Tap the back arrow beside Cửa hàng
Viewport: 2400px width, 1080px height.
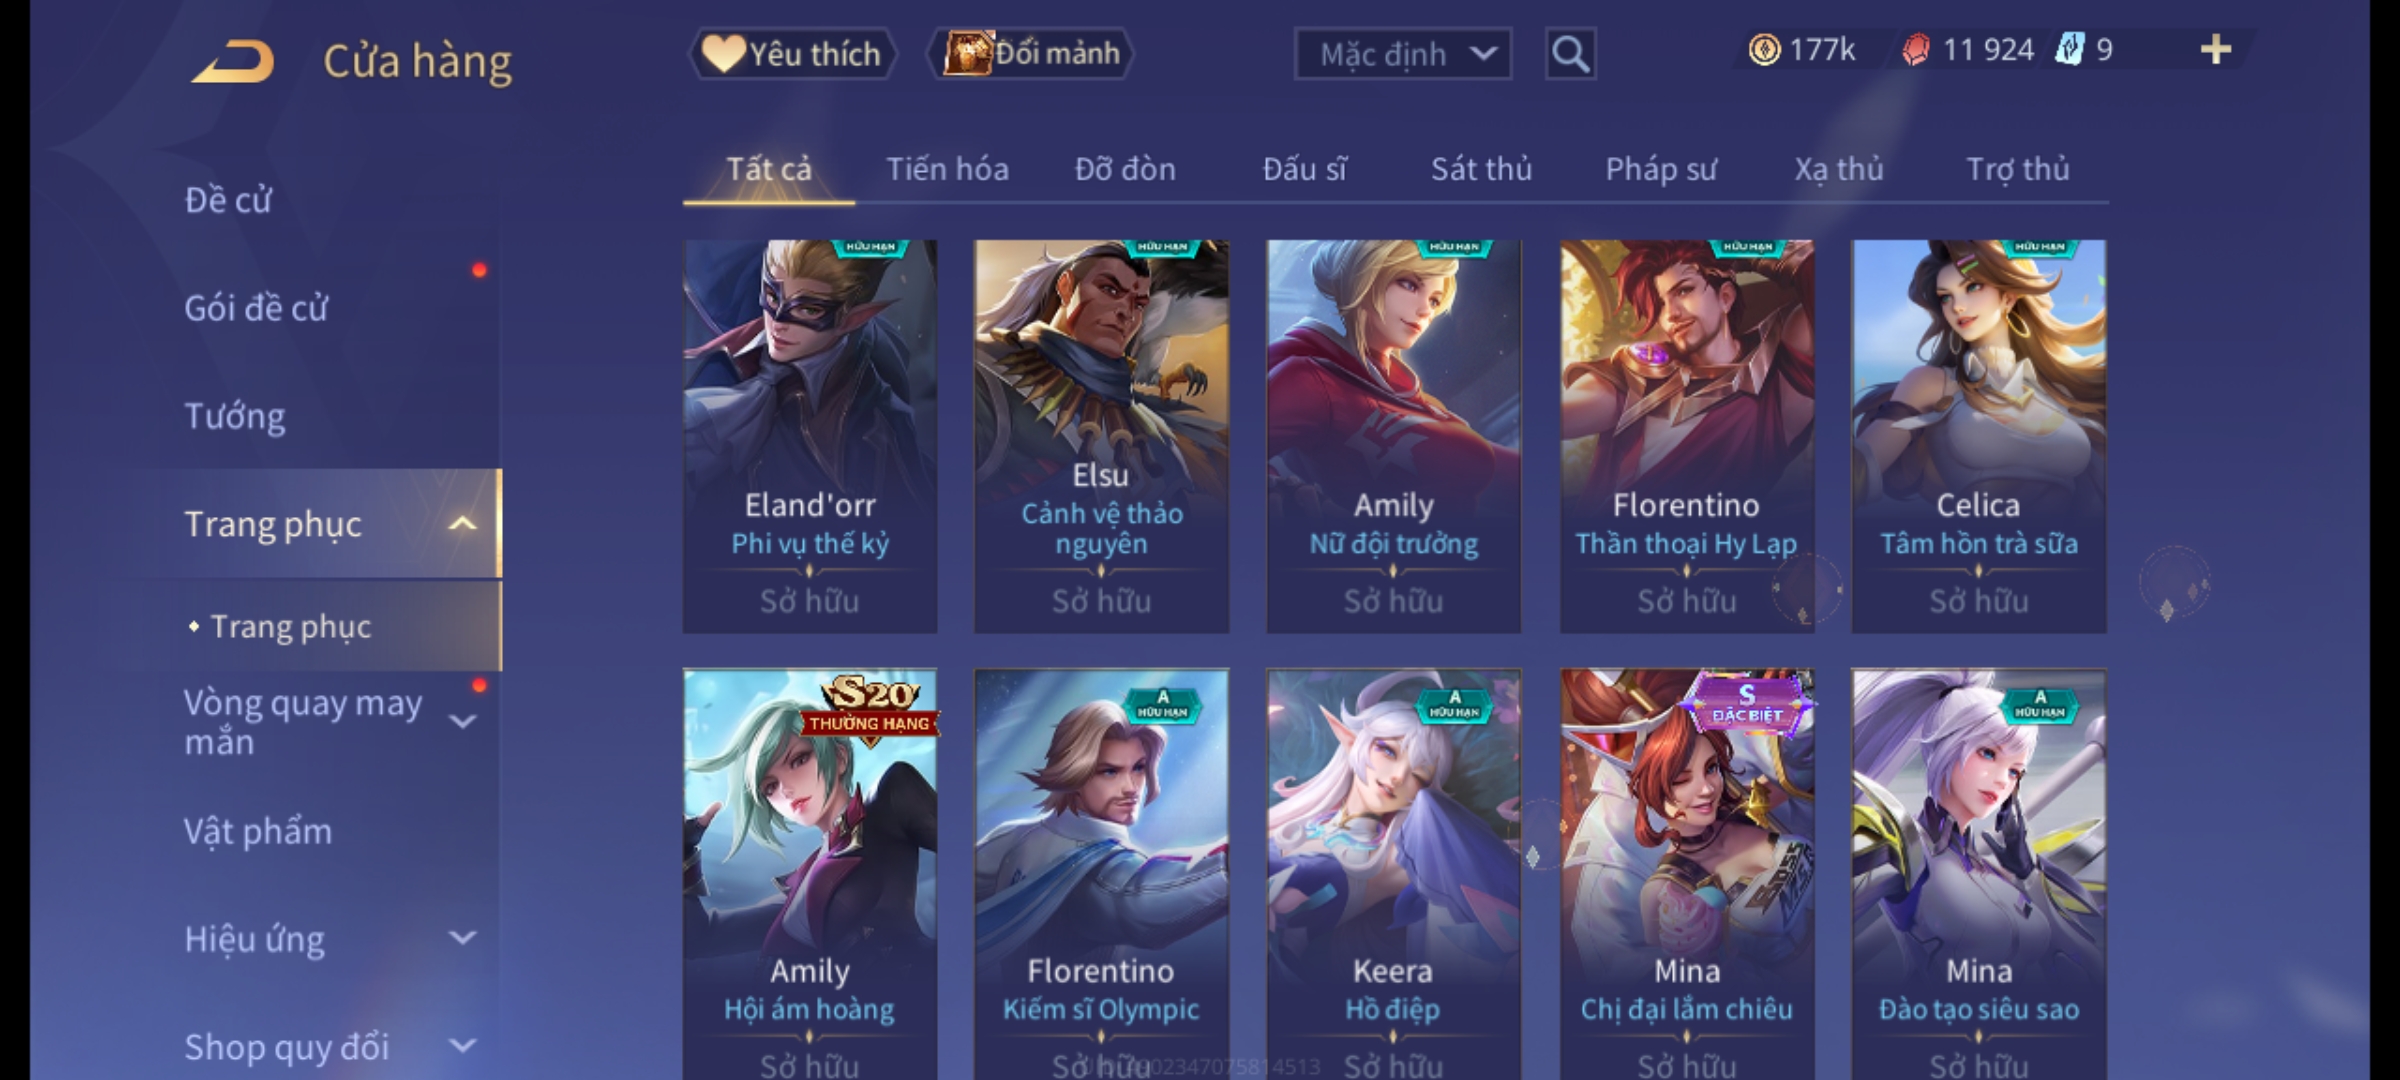[x=233, y=61]
